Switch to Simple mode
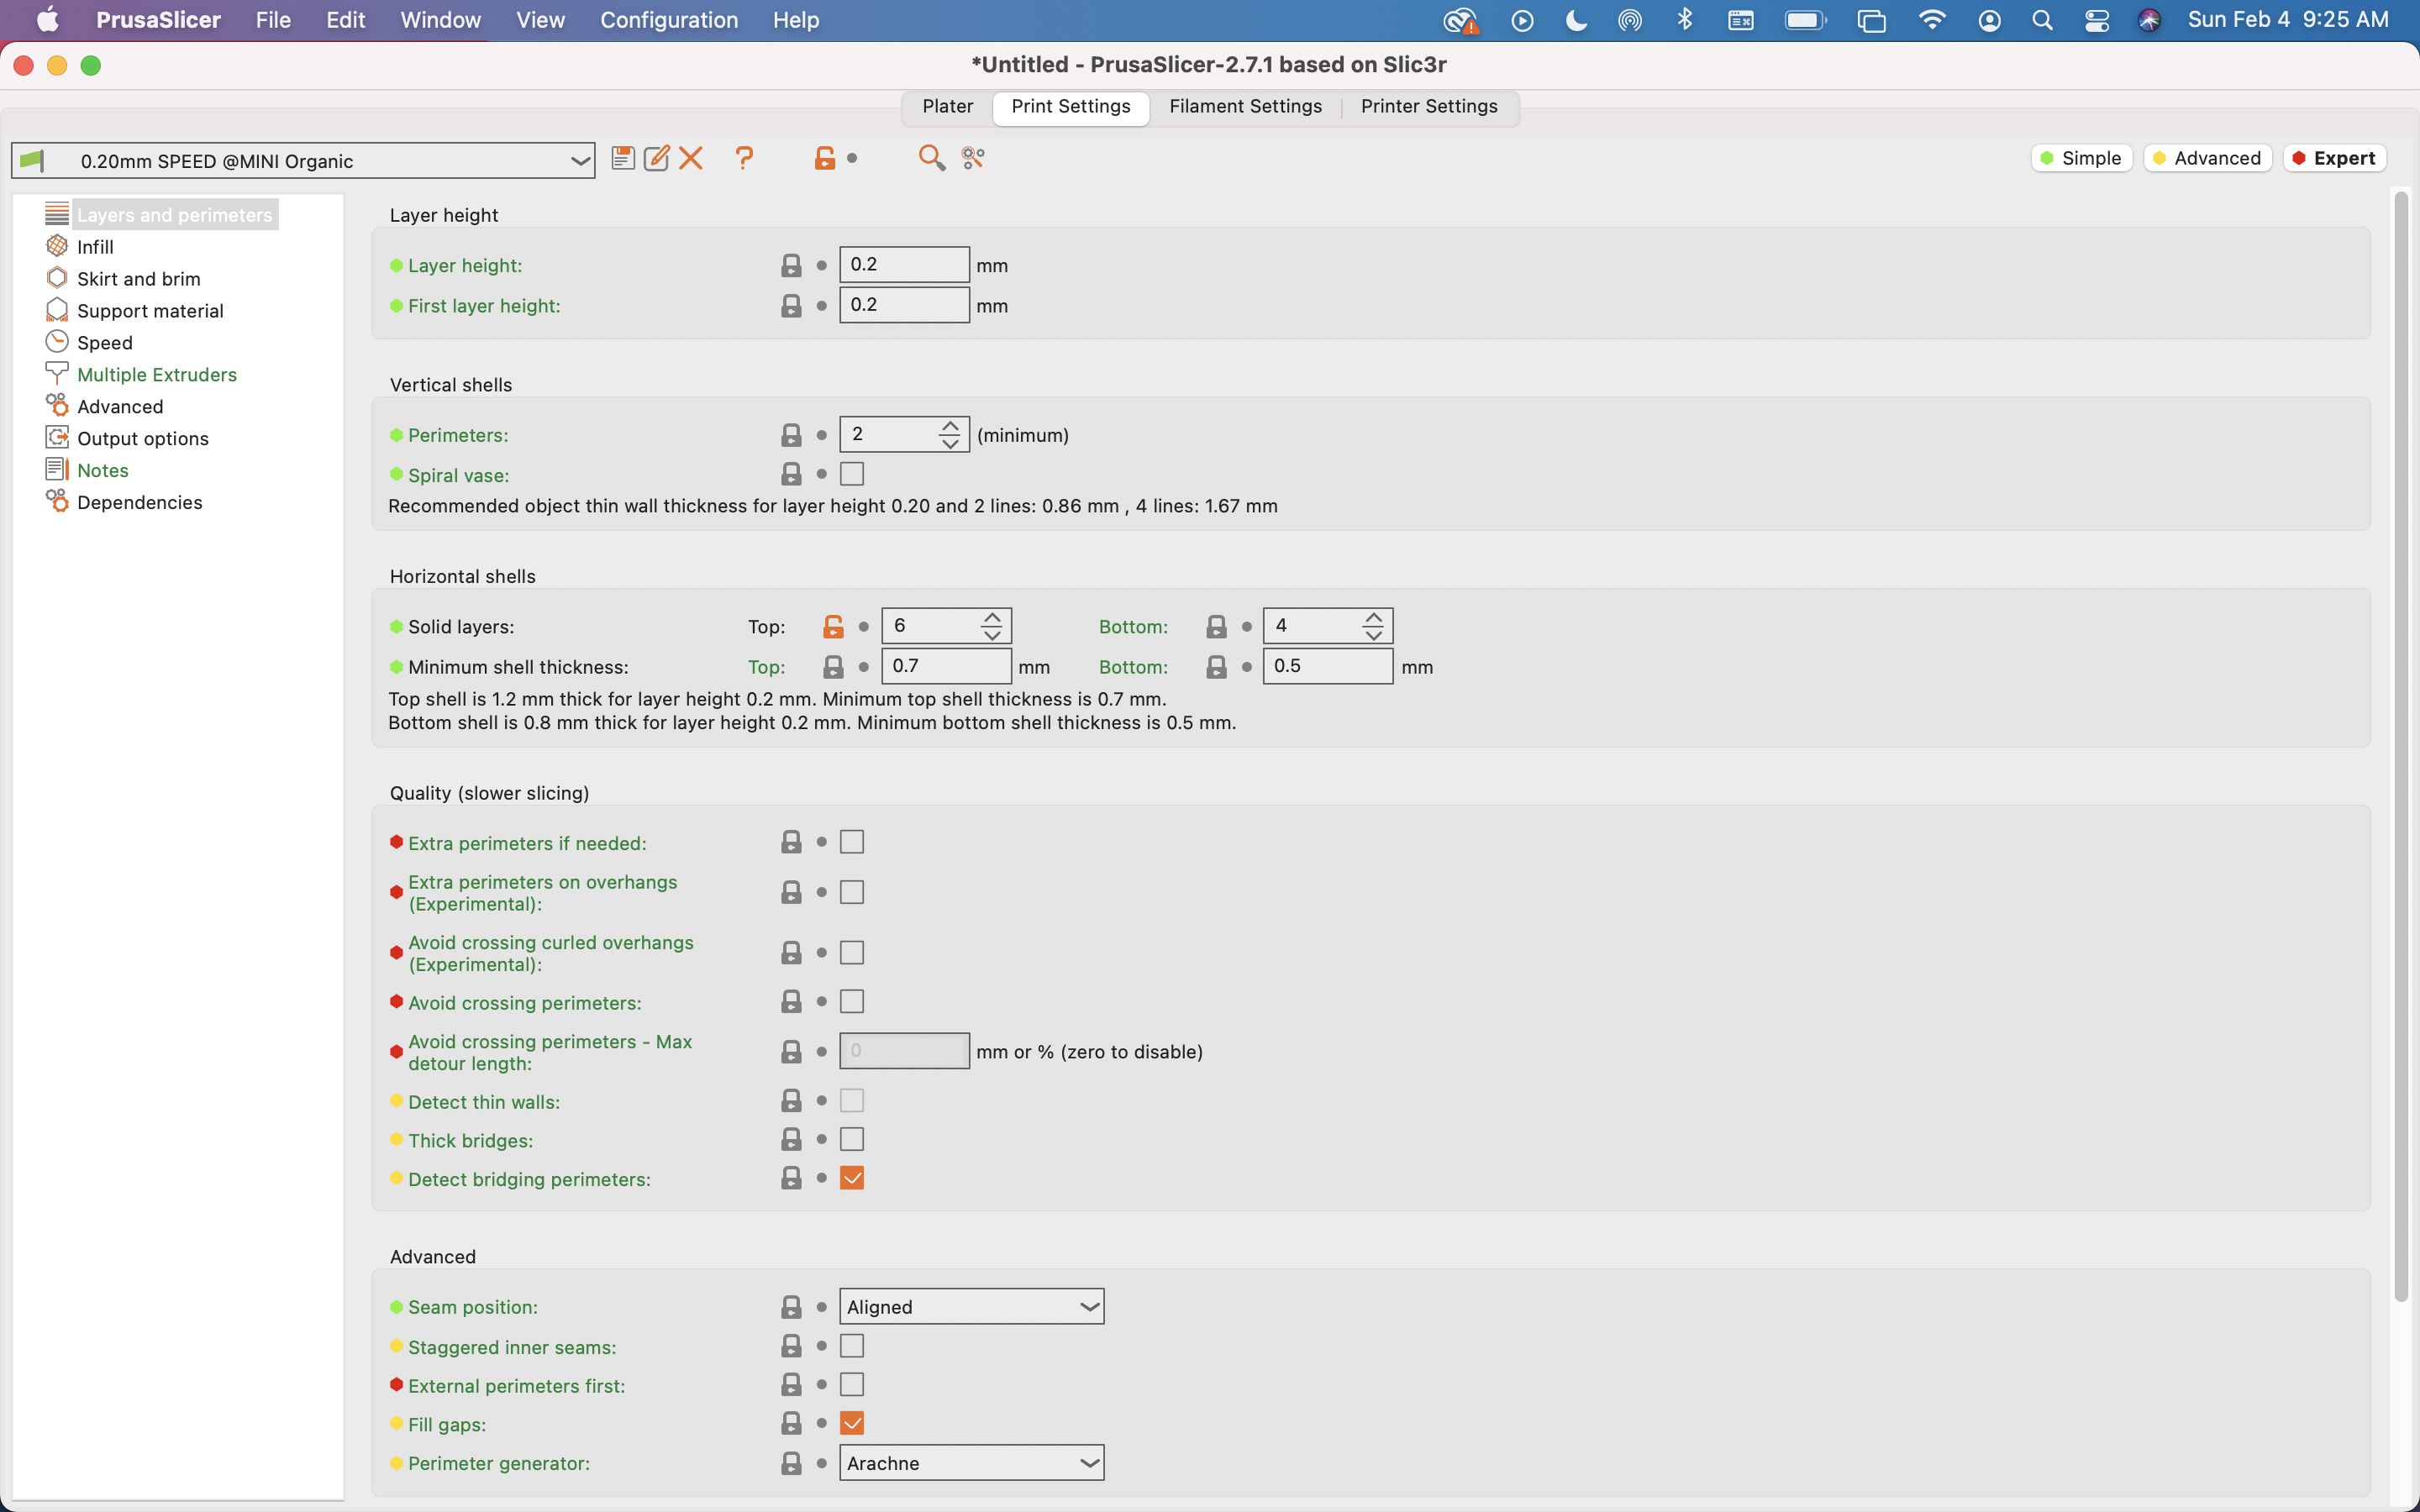This screenshot has width=2420, height=1512. click(x=2081, y=158)
